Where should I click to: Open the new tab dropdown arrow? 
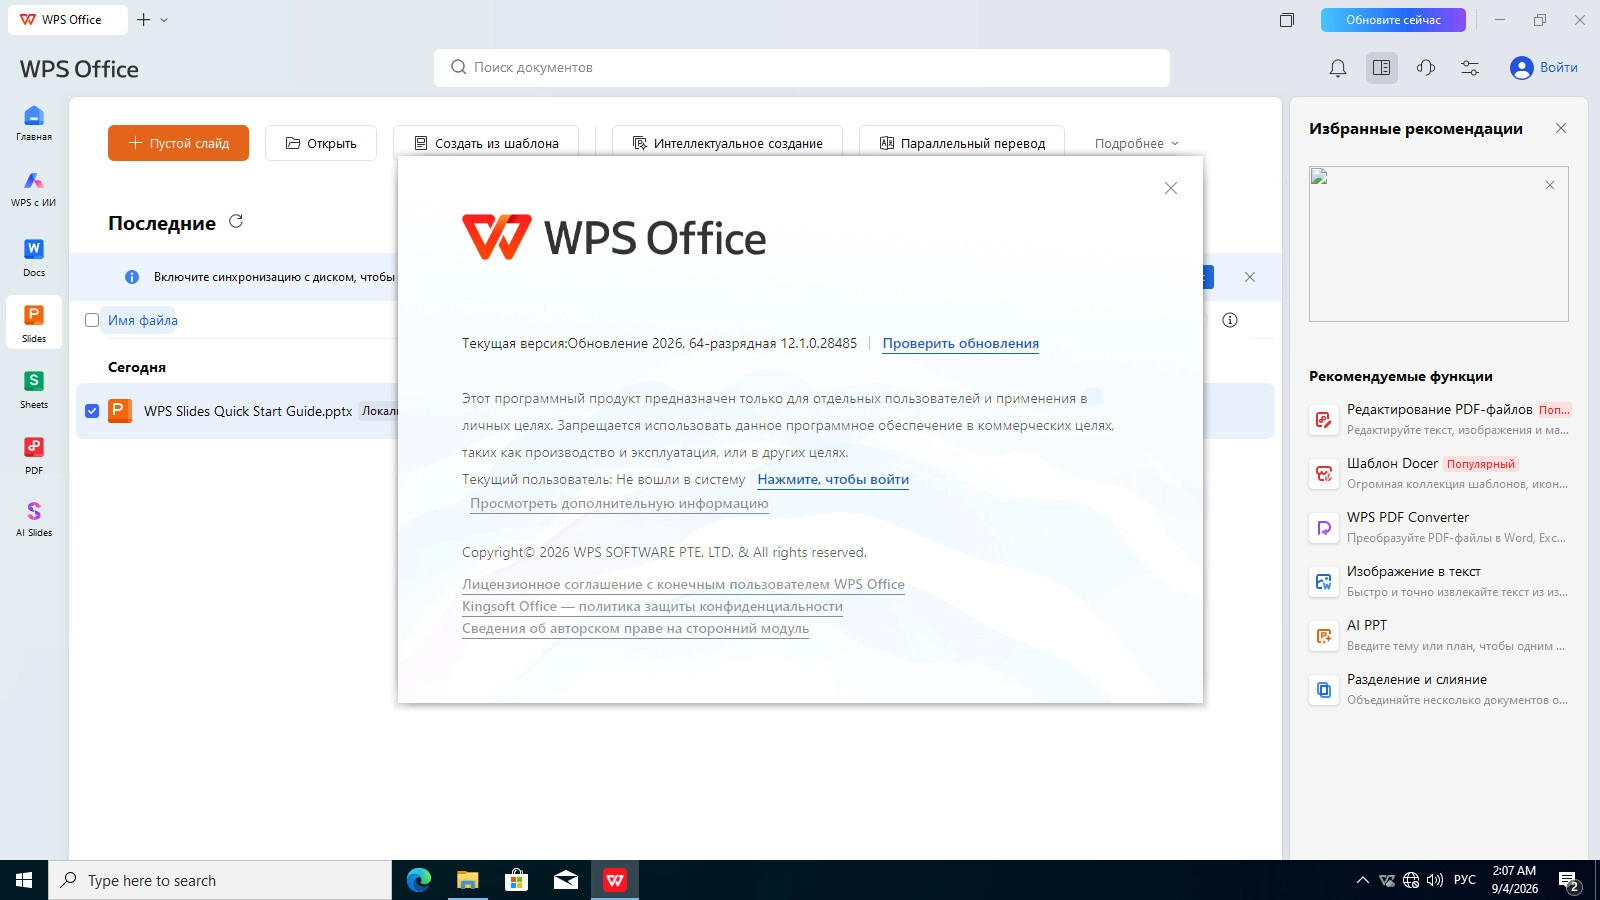coord(164,20)
